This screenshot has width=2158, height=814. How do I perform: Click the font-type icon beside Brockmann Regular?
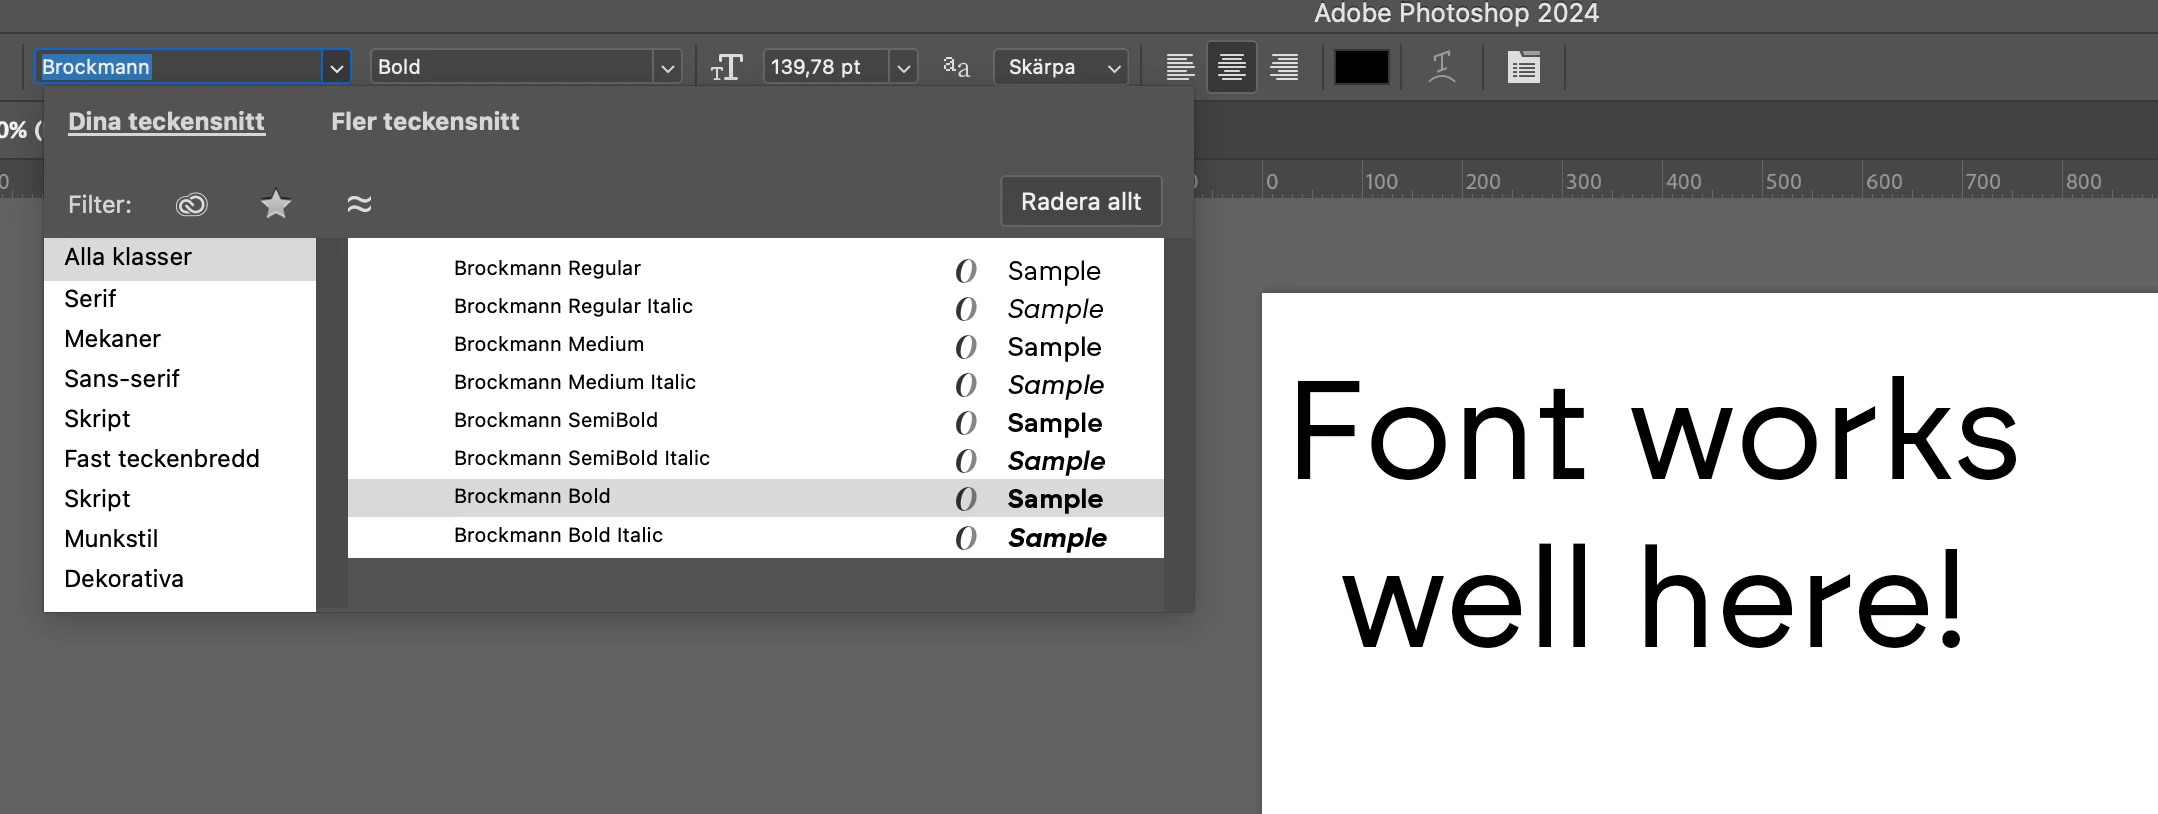tap(965, 271)
